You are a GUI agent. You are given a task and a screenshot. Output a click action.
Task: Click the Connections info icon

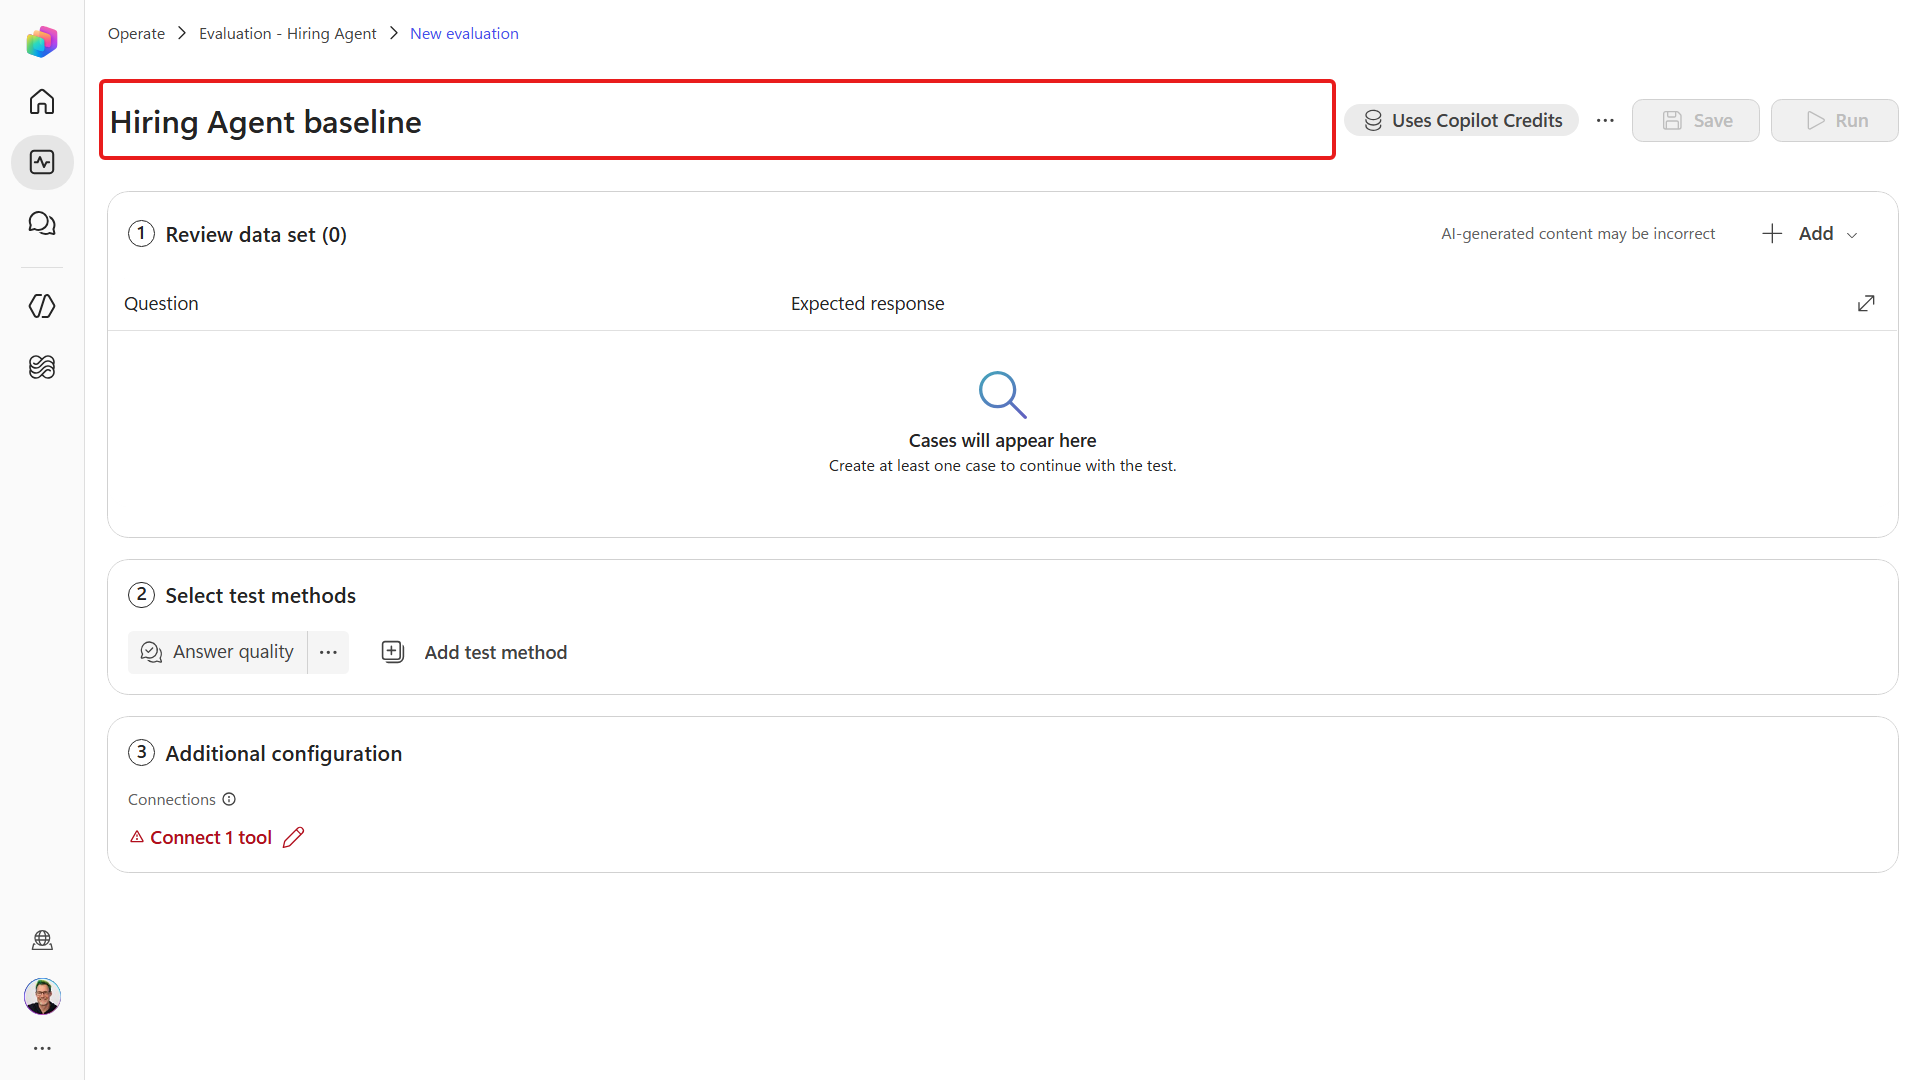[229, 800]
